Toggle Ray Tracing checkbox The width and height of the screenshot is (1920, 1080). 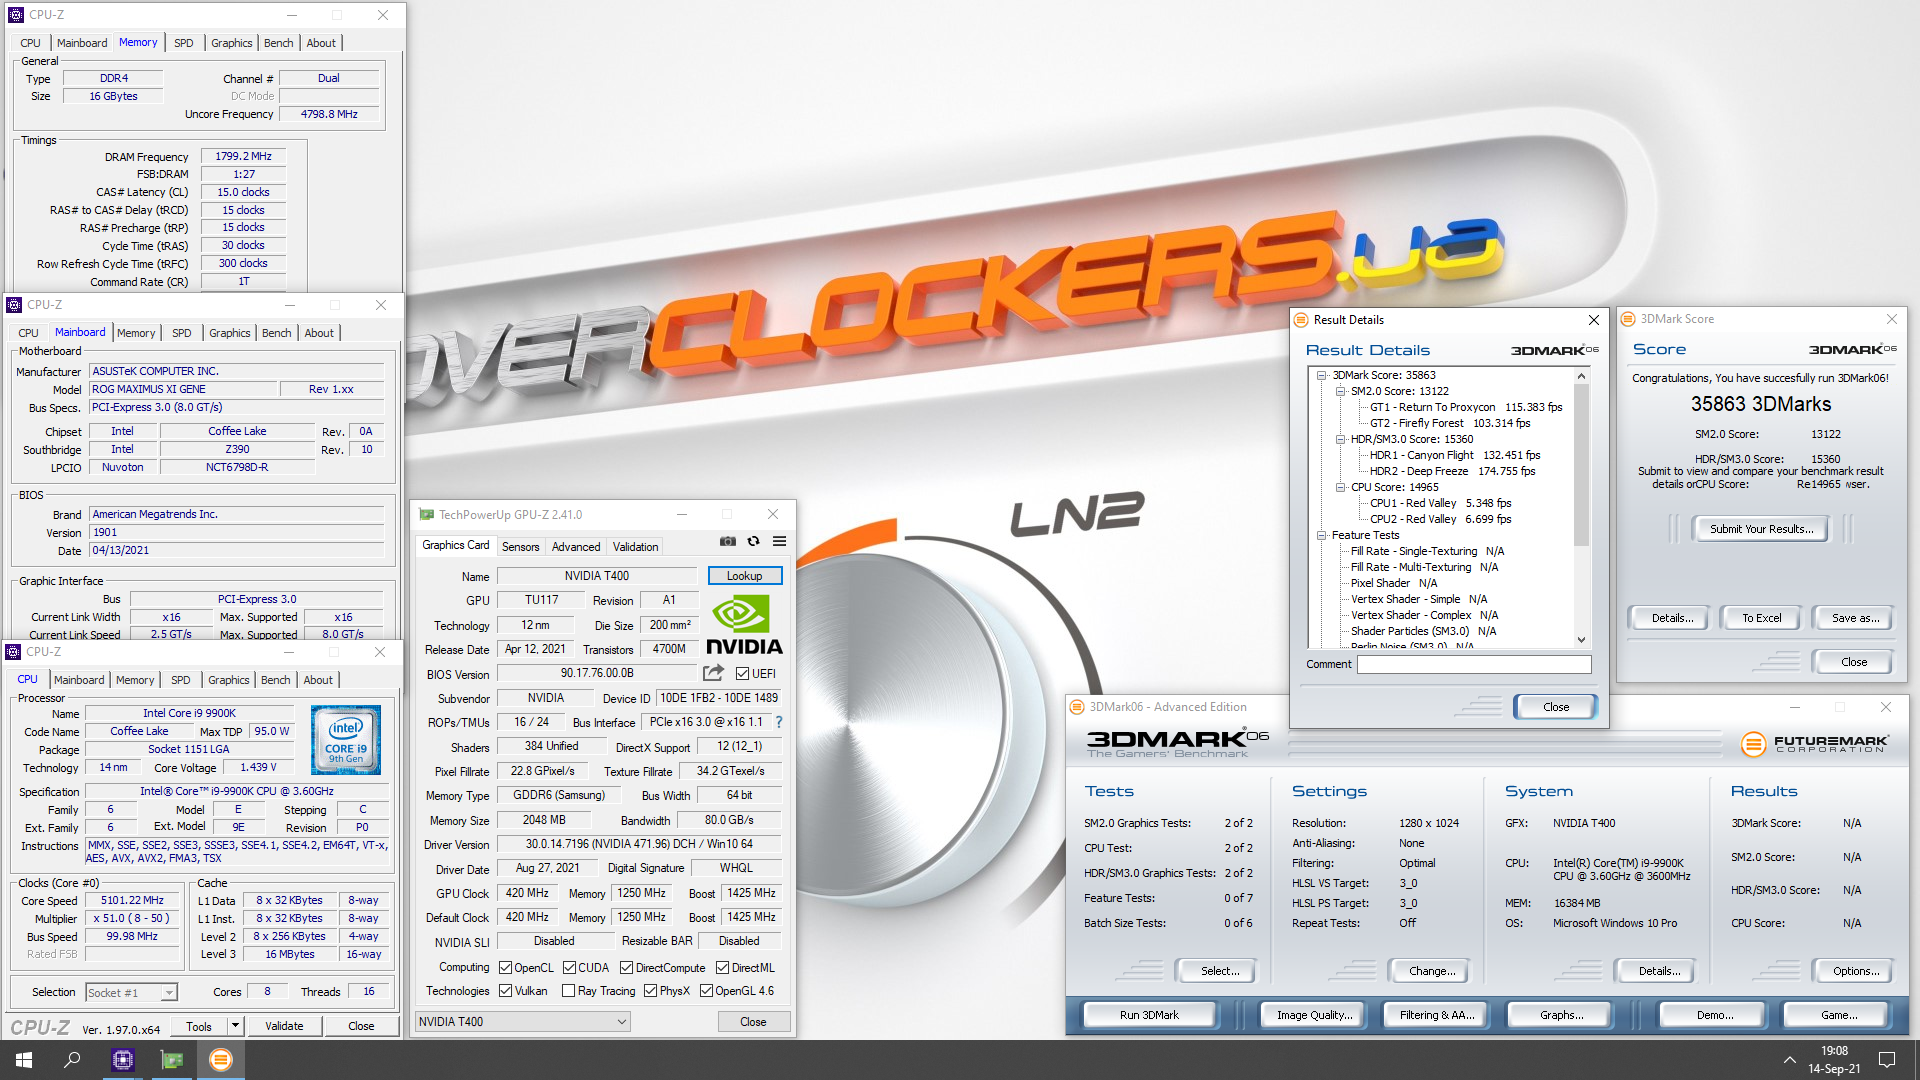click(568, 991)
